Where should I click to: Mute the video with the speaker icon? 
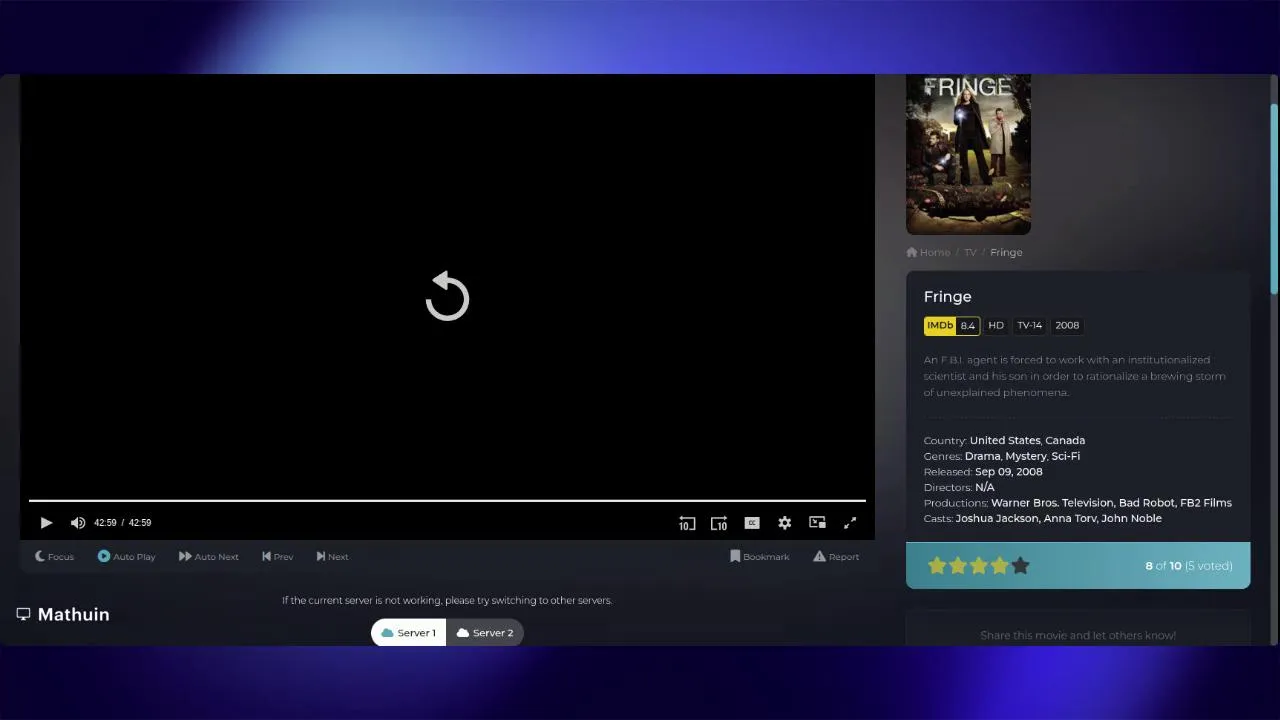[78, 523]
